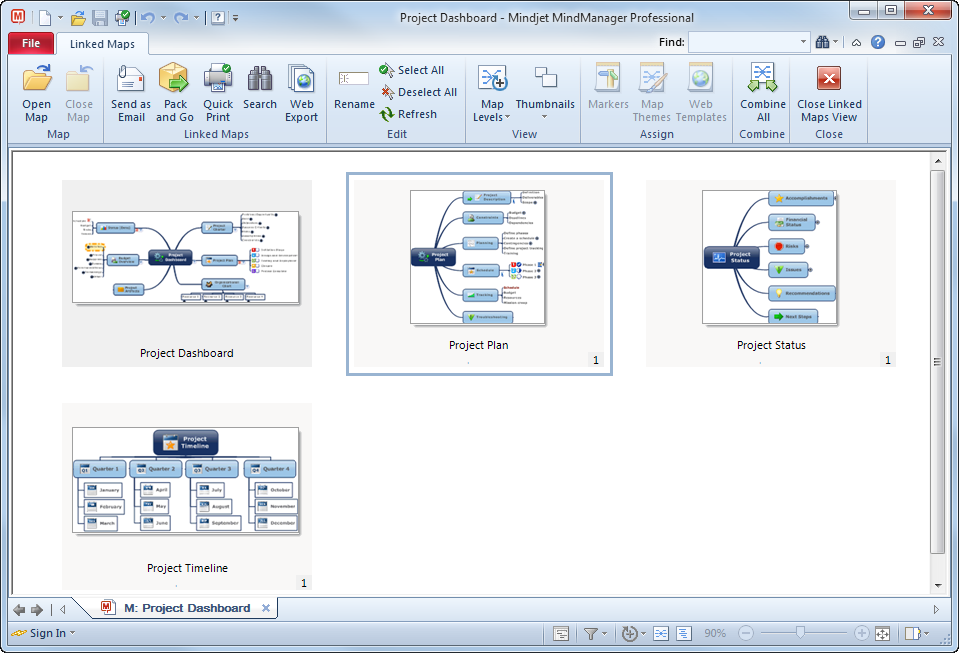The width and height of the screenshot is (959, 653).
Task: Click the Open folder icon in quick access toolbar
Action: pyautogui.click(x=78, y=18)
